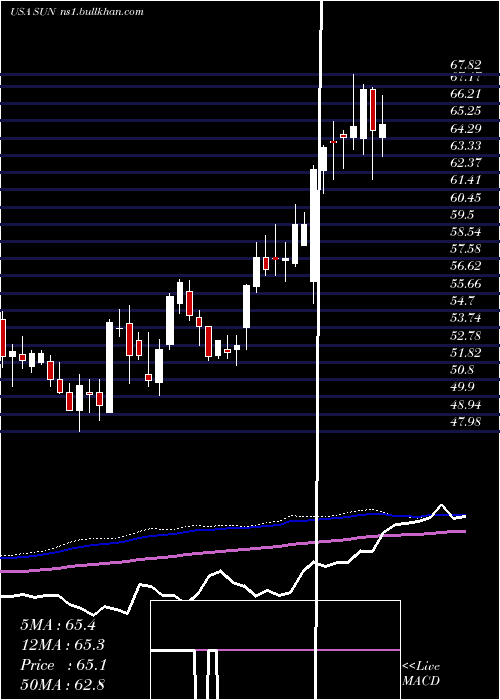Select the 50.8 price level label

(462, 370)
